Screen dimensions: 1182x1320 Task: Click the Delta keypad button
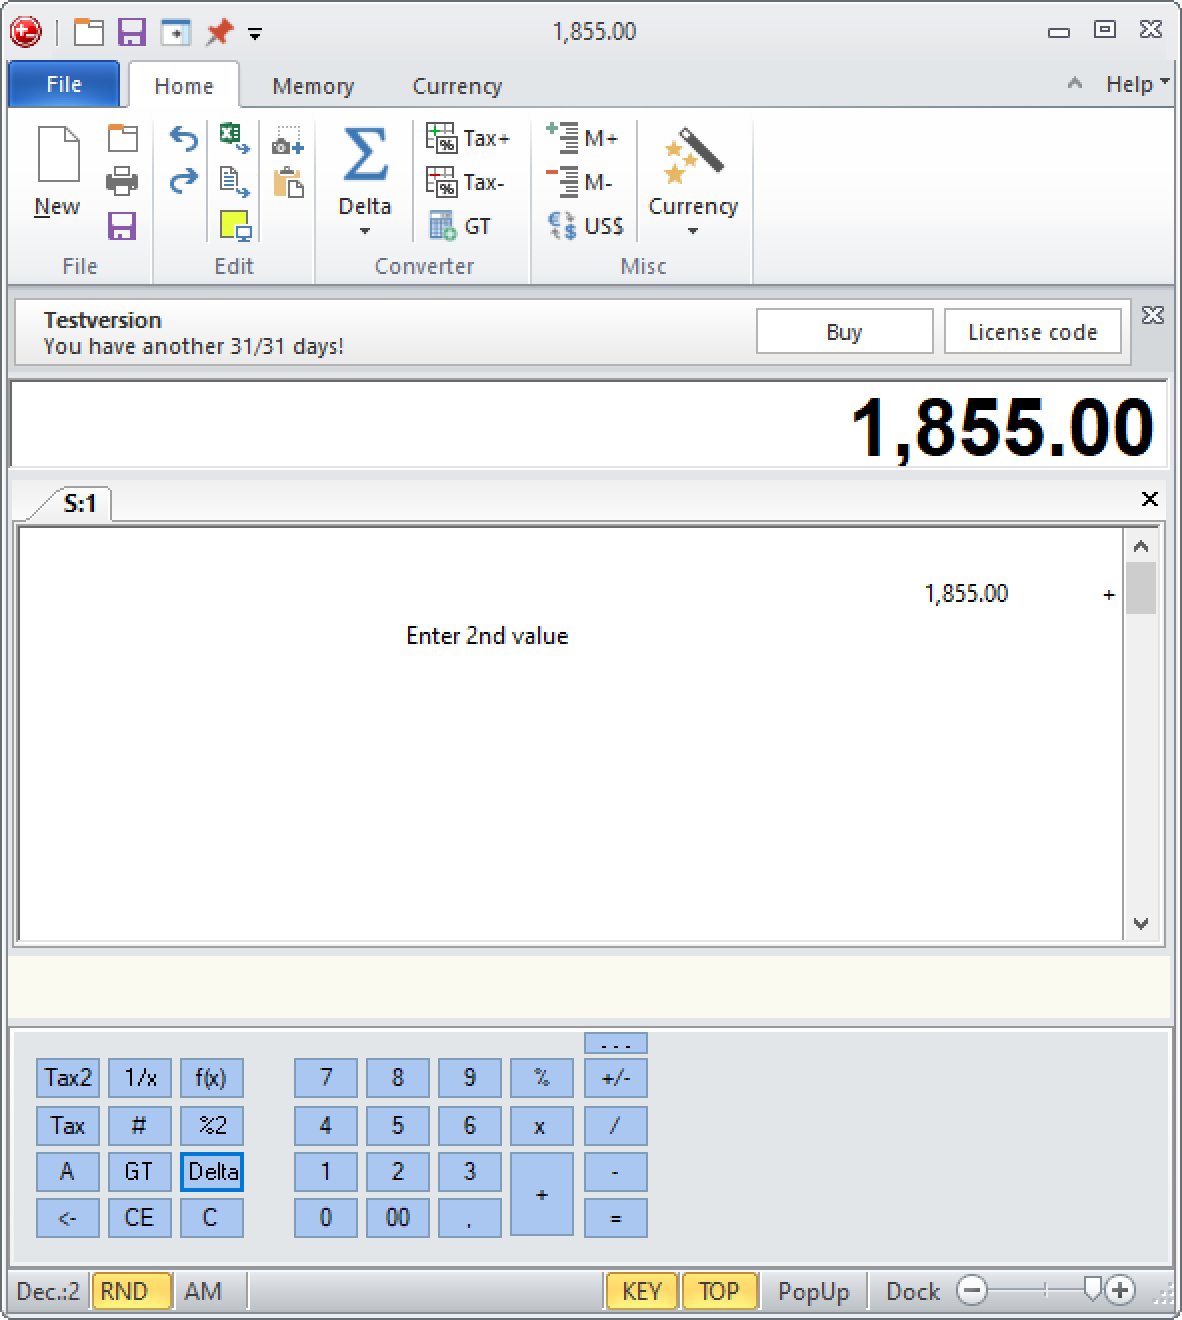tap(212, 1172)
